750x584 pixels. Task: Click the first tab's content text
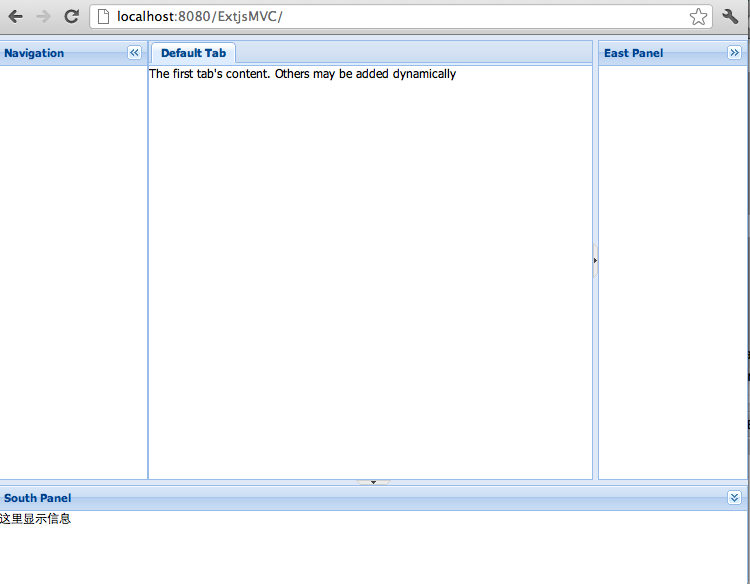[x=302, y=74]
